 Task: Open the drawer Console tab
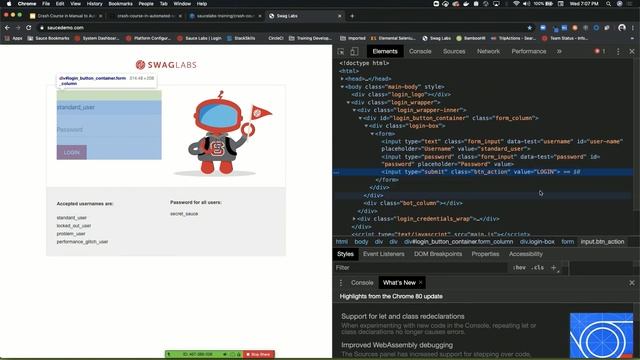362,282
